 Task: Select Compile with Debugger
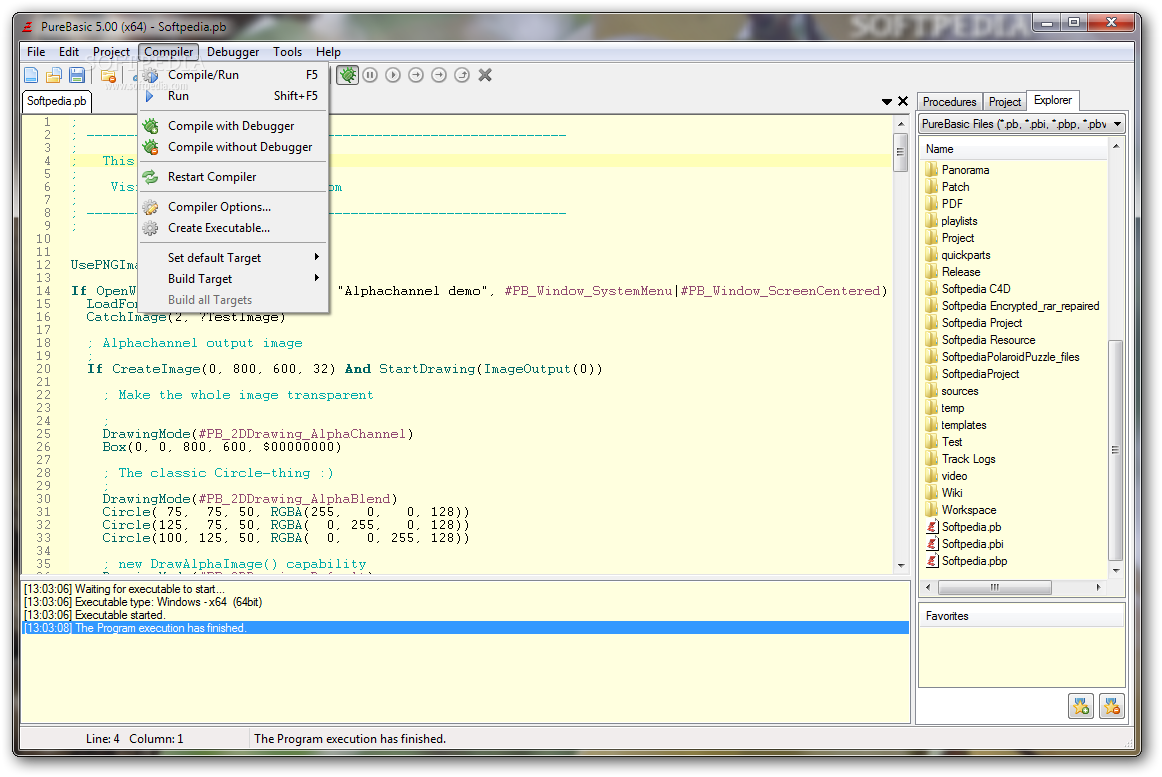(x=233, y=126)
